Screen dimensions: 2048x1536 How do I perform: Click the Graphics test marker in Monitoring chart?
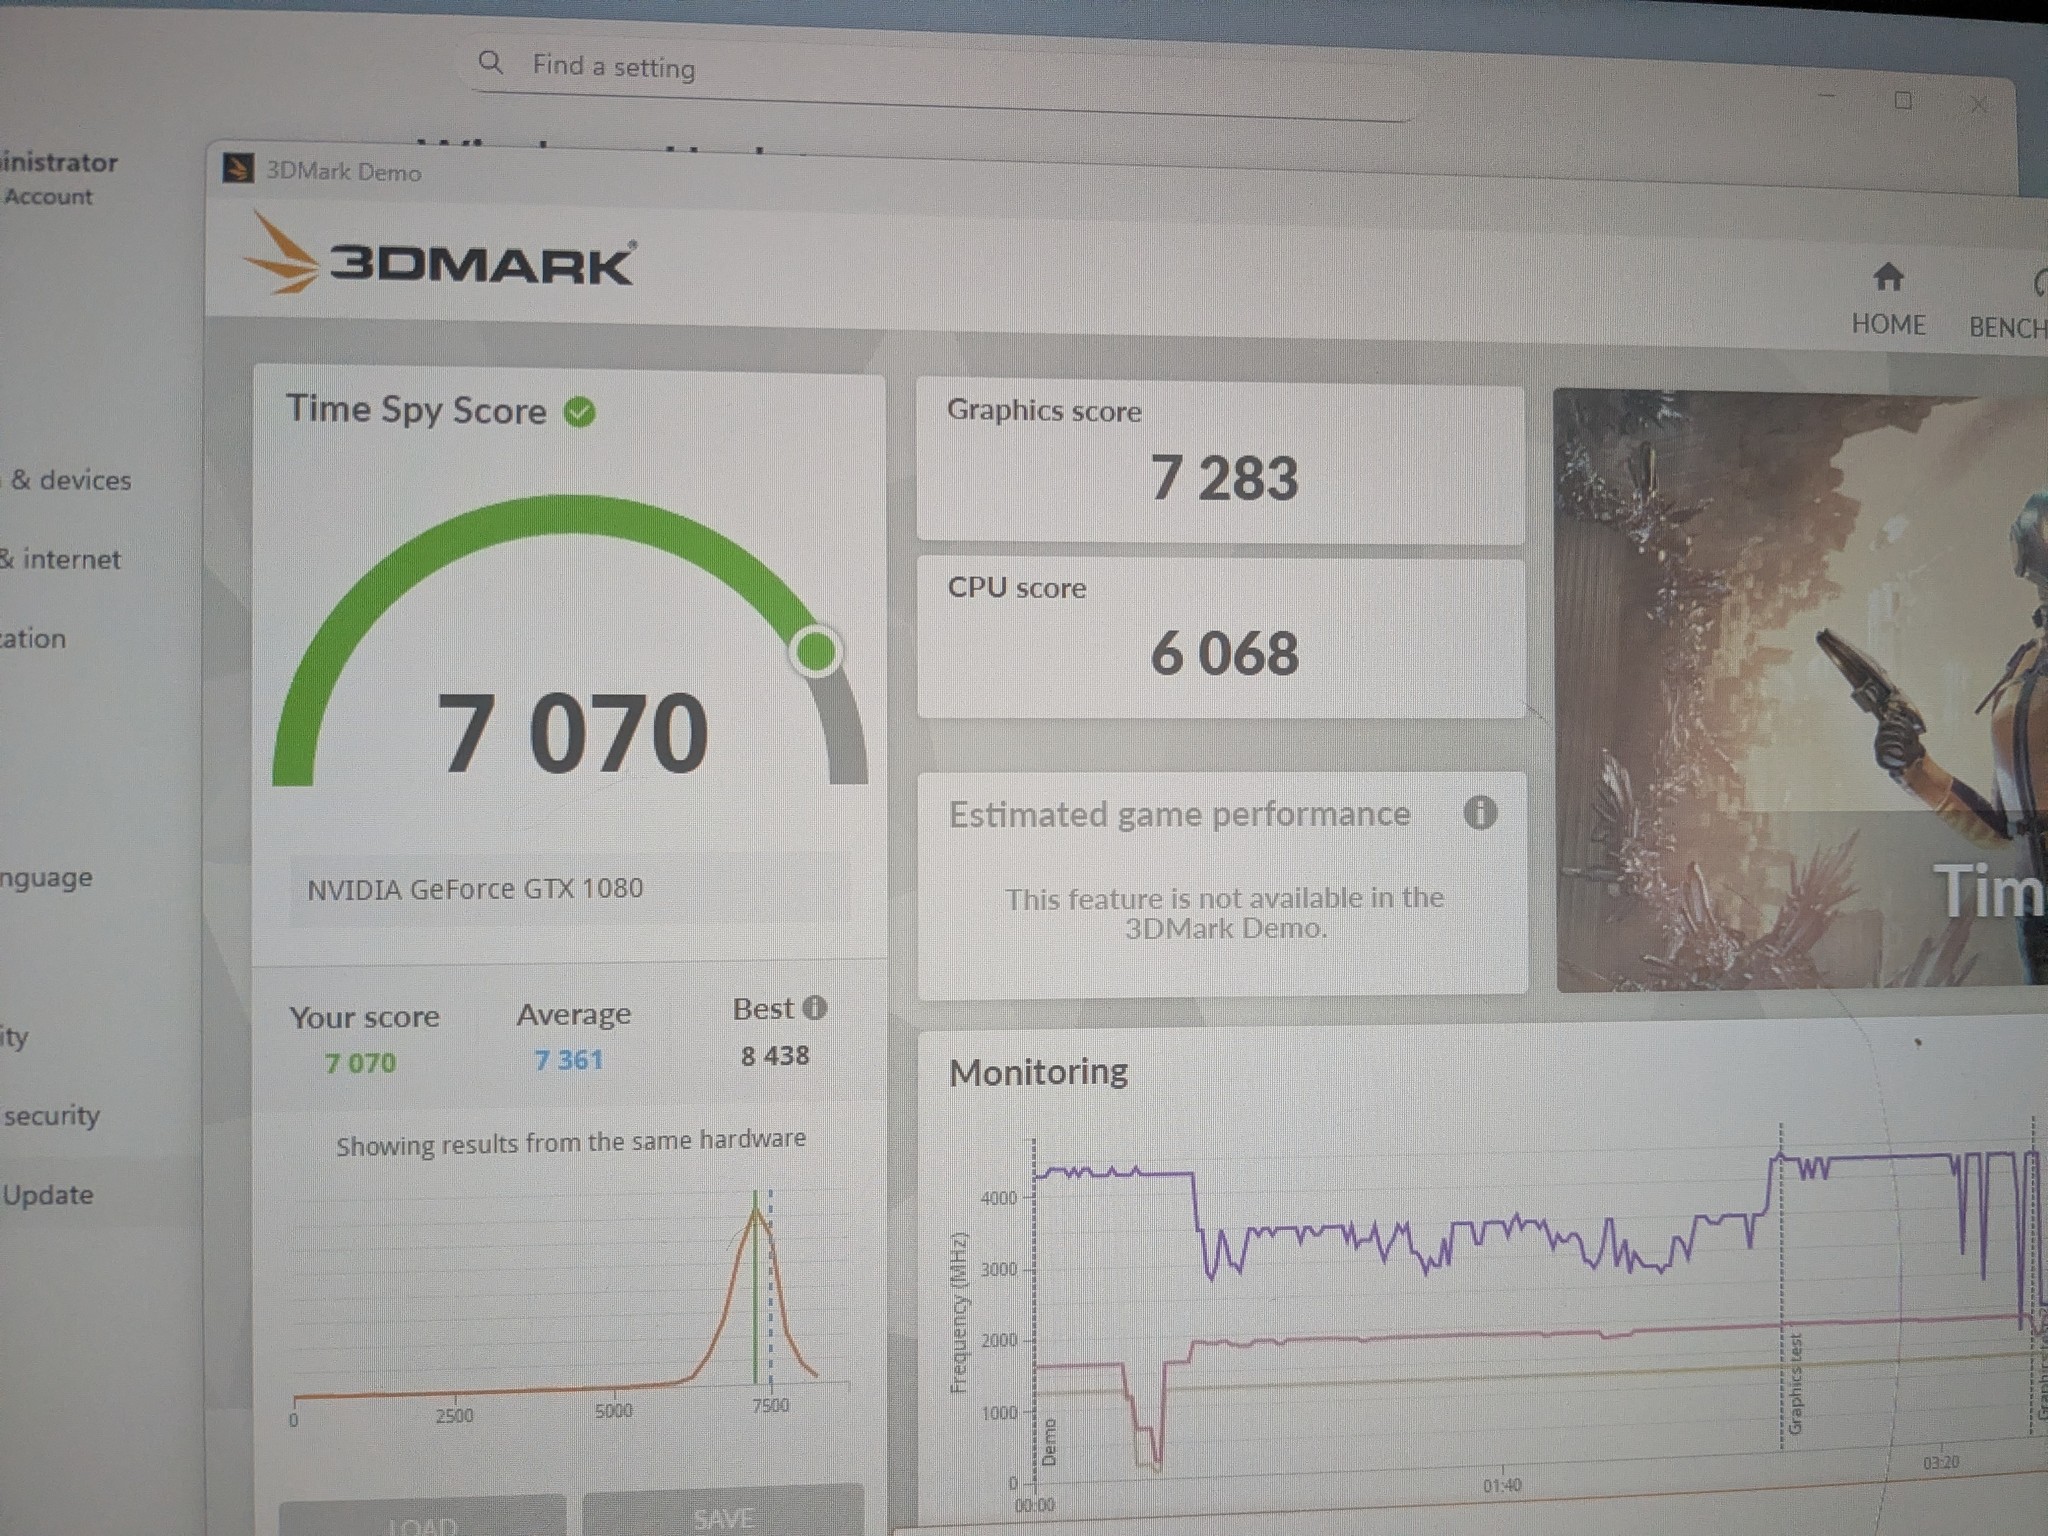click(1794, 1385)
